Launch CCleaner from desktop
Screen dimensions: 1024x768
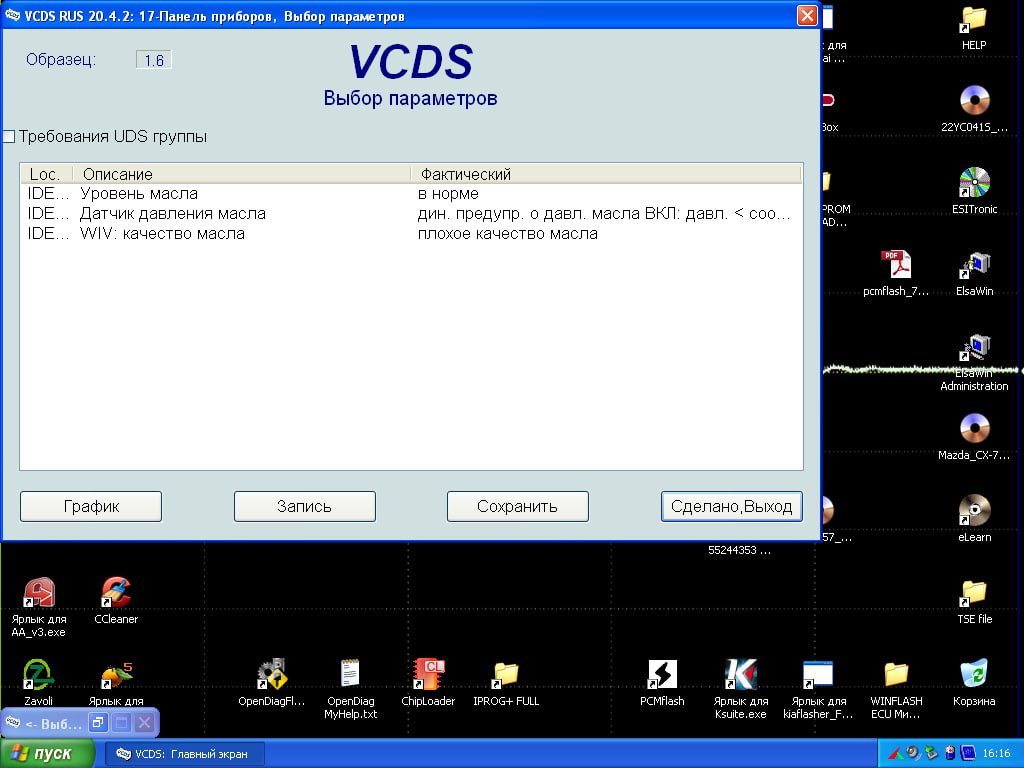116,601
